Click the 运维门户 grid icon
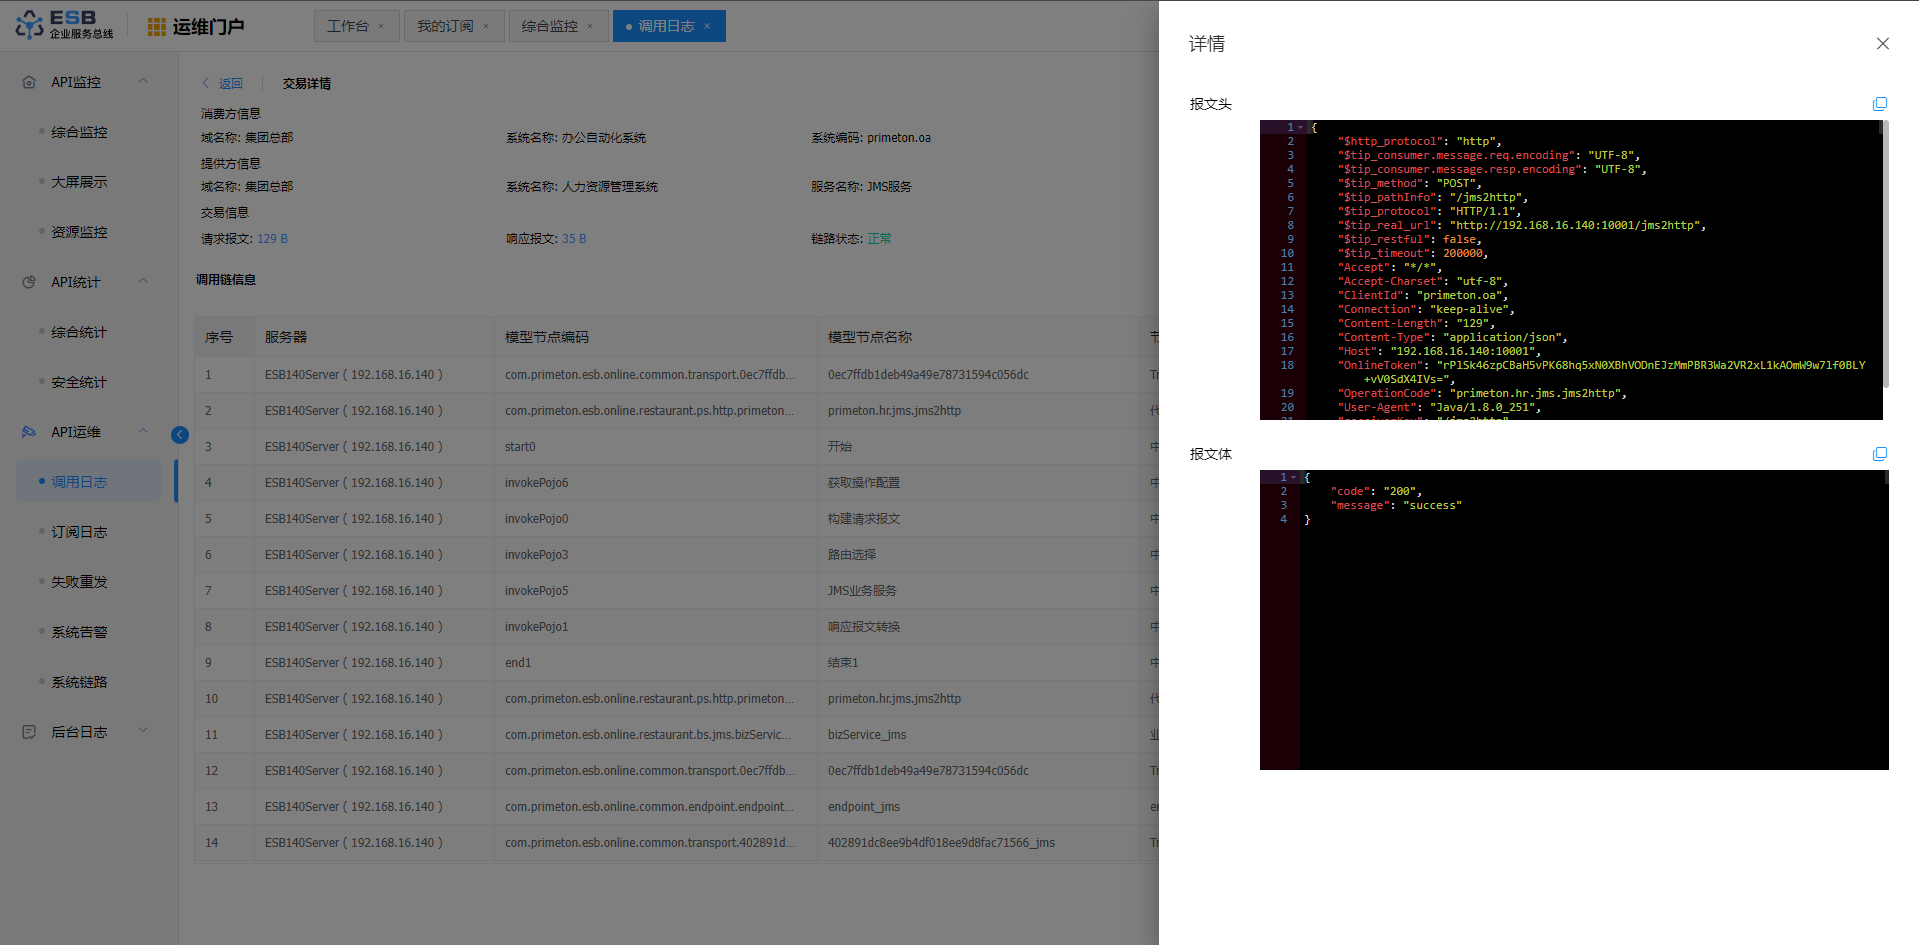The image size is (1919, 945). 156,27
